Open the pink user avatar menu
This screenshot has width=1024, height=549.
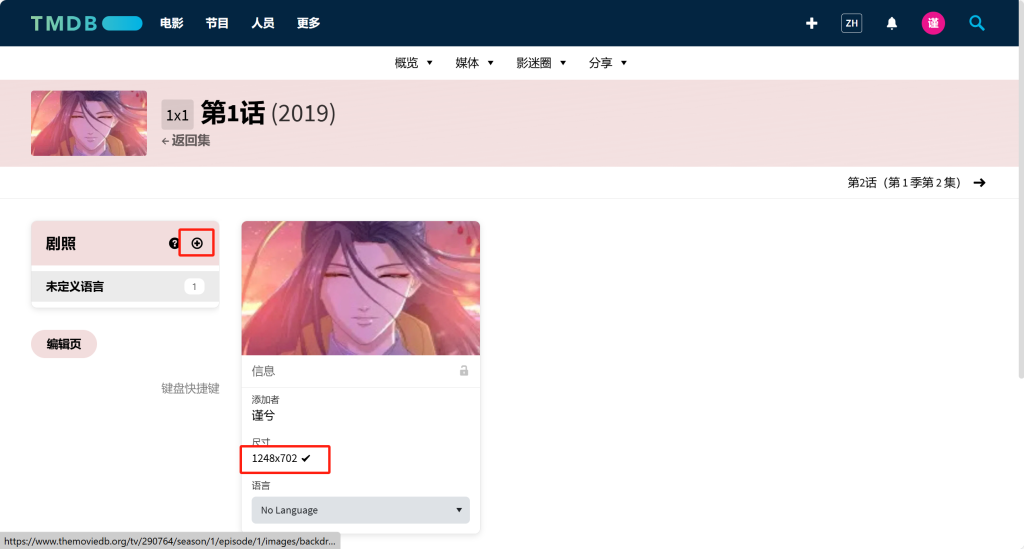933,24
